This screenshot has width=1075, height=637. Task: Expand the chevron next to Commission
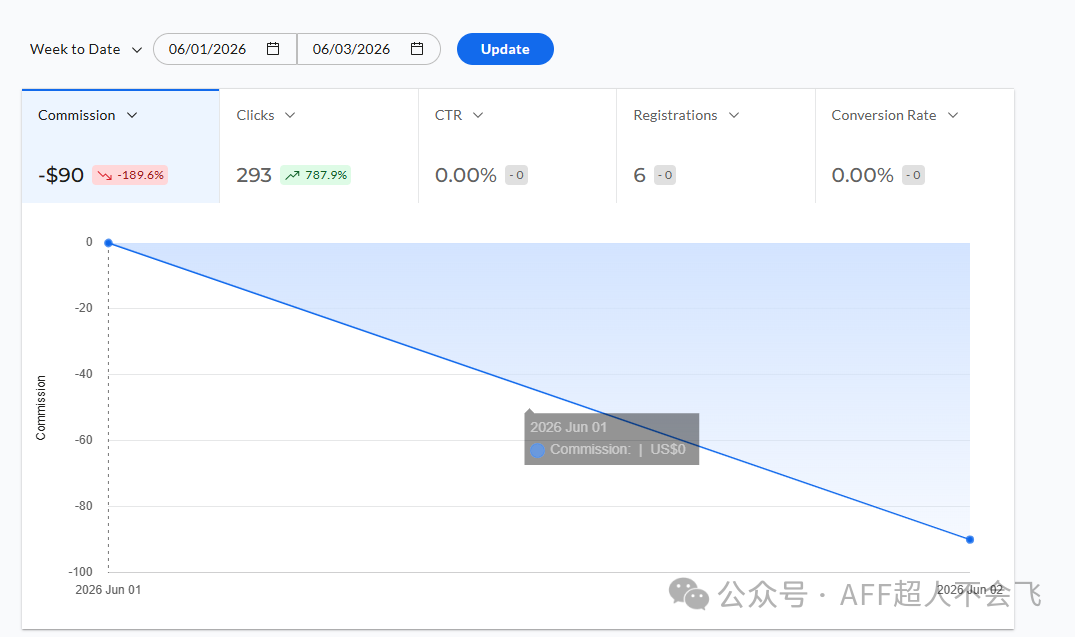point(132,115)
